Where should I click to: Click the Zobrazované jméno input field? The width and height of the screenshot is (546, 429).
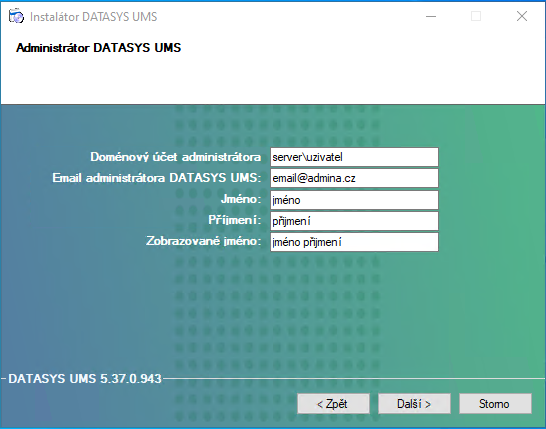click(354, 242)
